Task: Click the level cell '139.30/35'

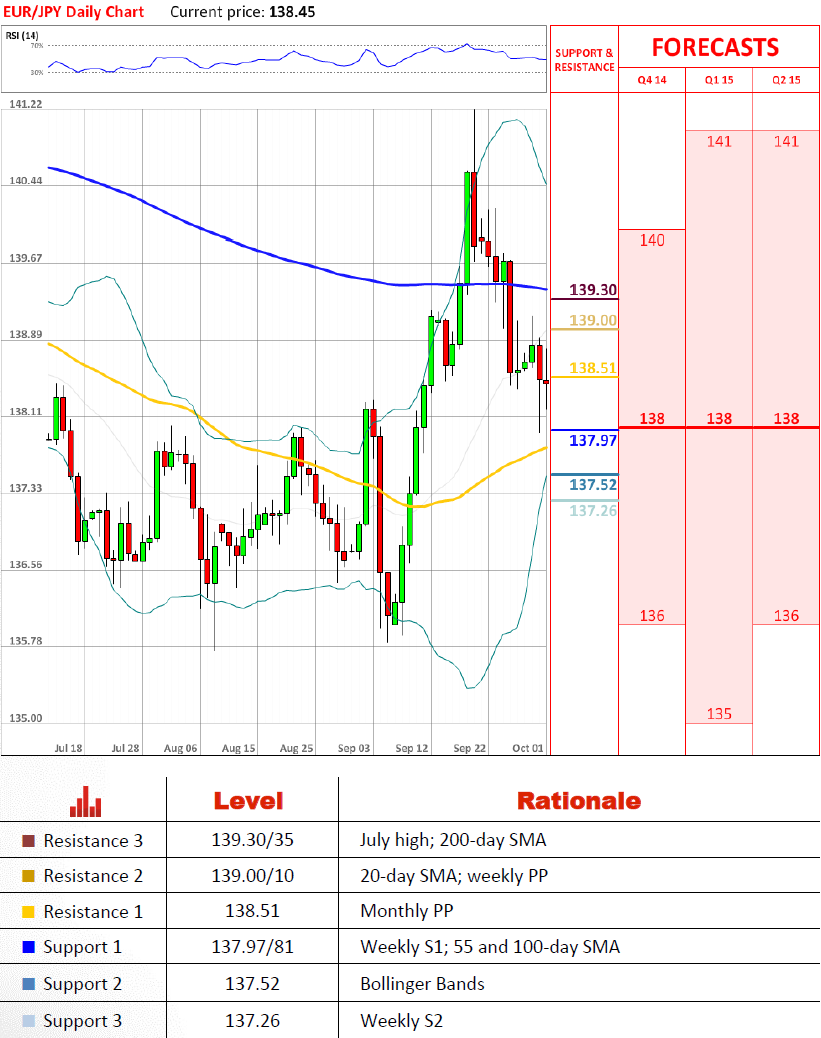Action: pyautogui.click(x=252, y=840)
